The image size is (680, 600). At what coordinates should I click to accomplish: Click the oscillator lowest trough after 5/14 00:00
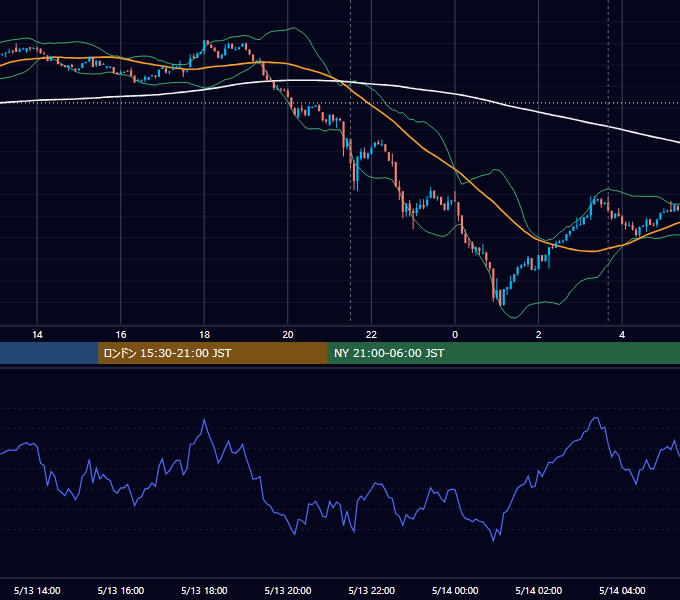coord(494,541)
